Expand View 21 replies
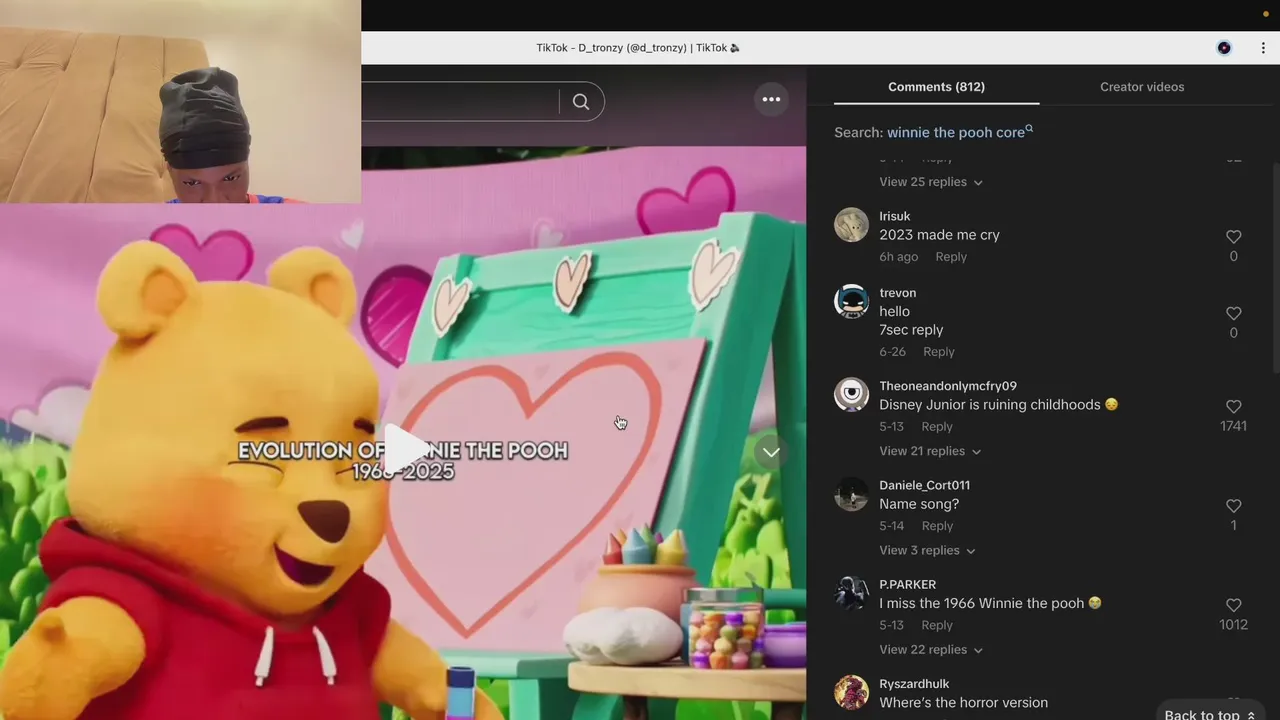Screen dimensions: 1280x720 tap(930, 451)
